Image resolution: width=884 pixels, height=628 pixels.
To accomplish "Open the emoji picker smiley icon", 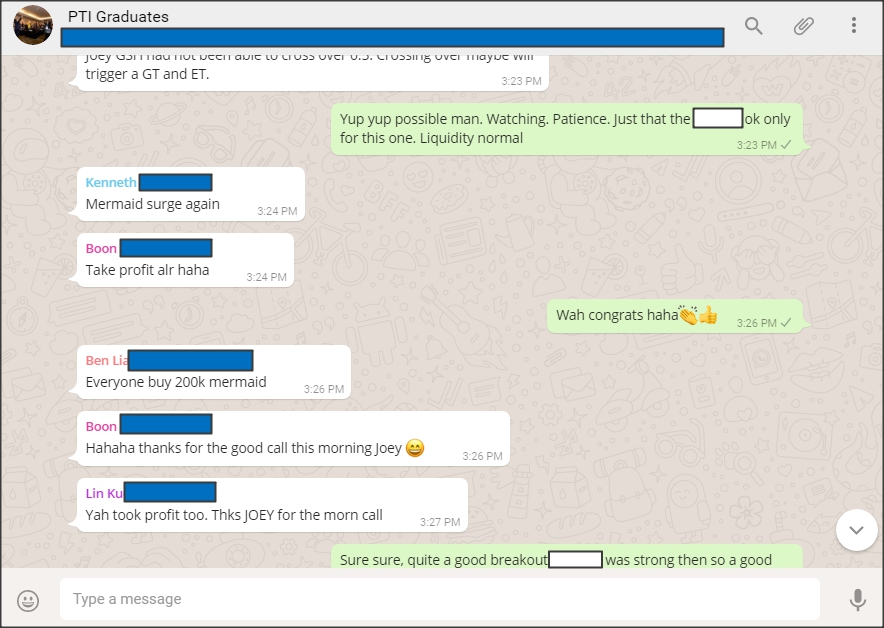I will point(28,601).
